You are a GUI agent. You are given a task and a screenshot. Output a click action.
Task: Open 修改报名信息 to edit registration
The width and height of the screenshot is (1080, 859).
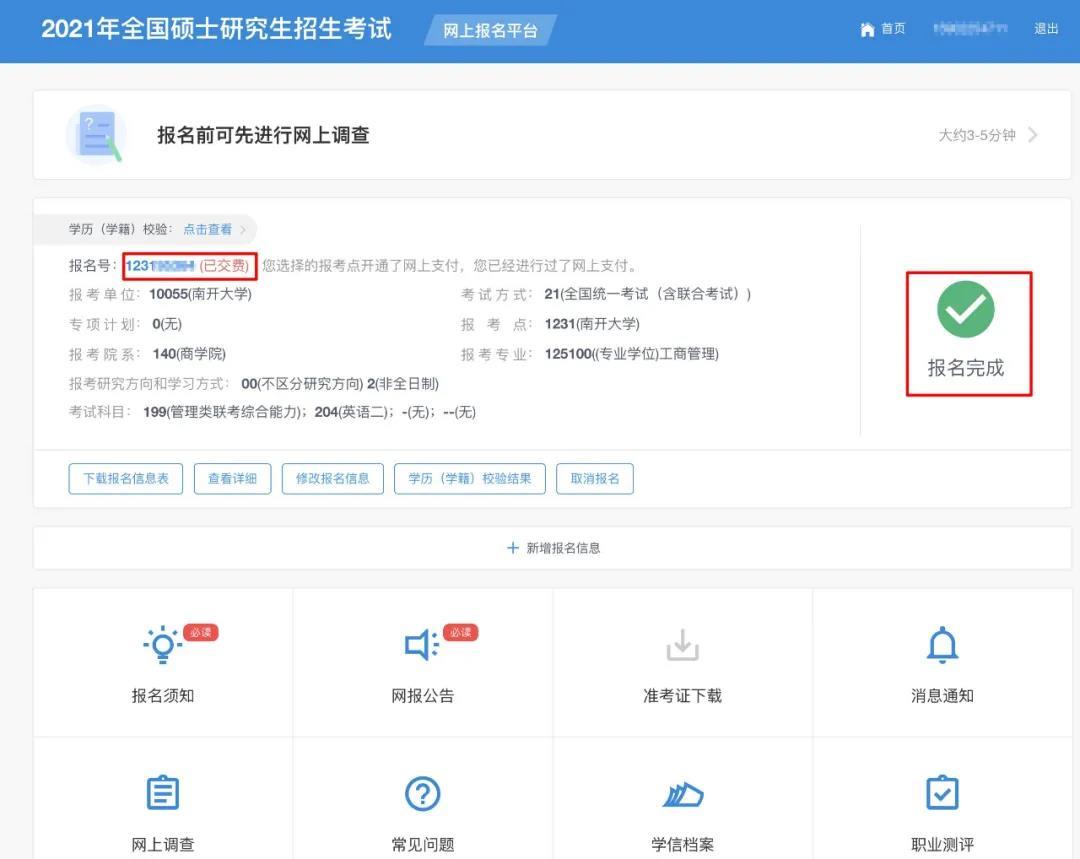click(332, 478)
